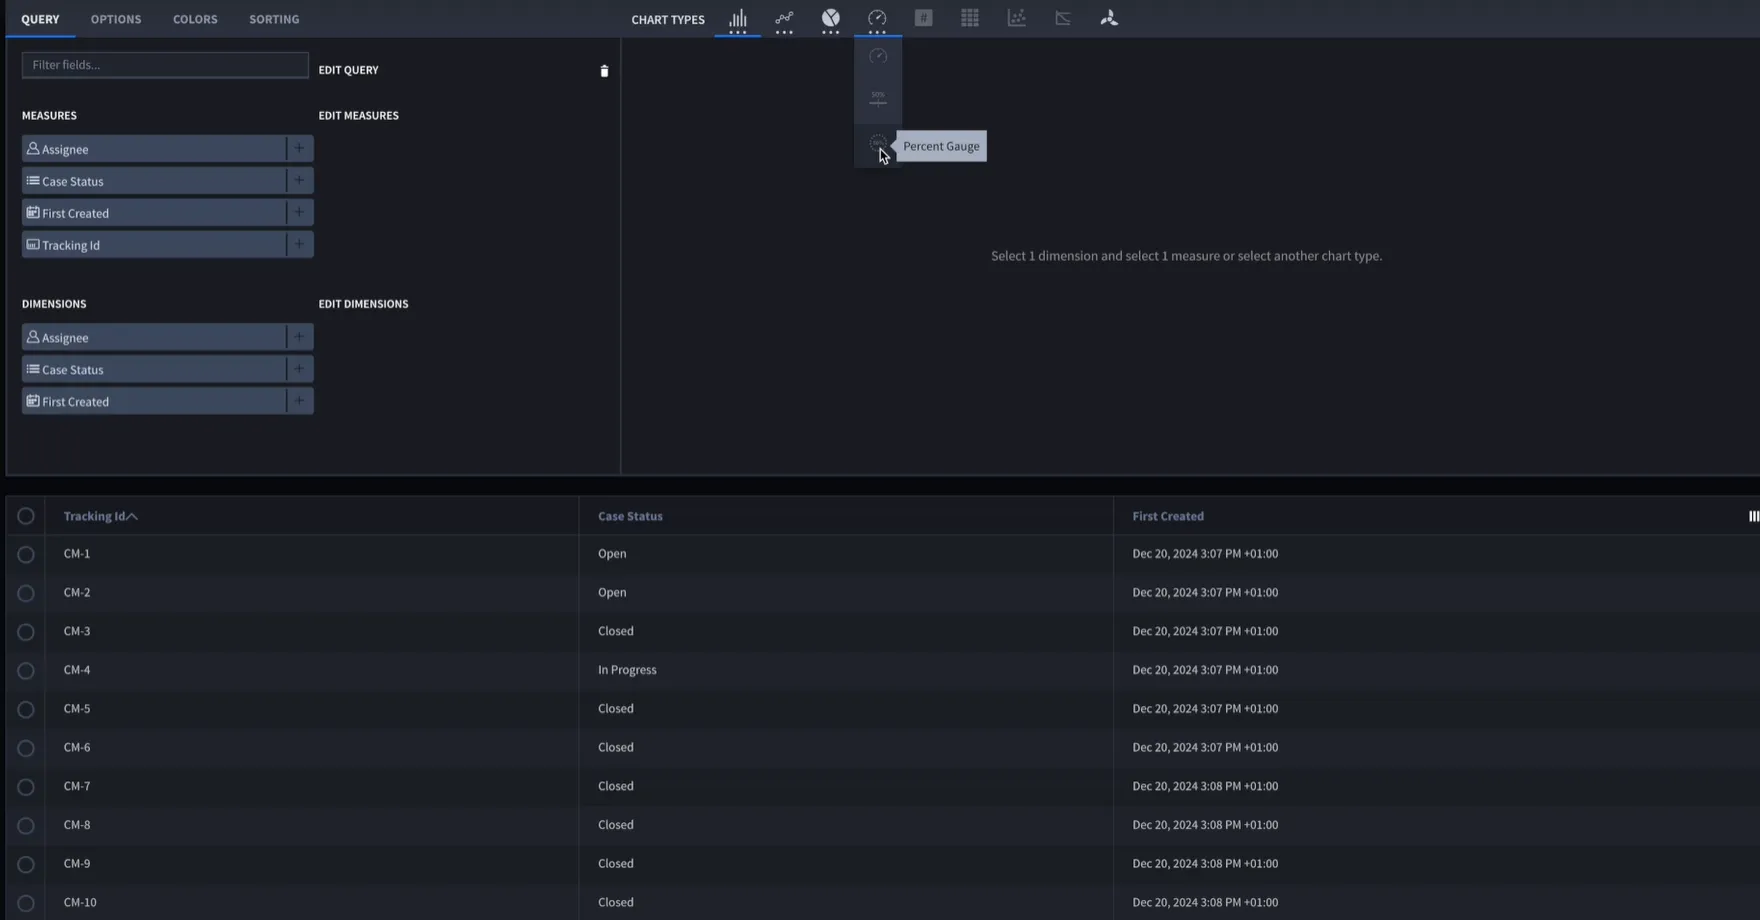Choose the standard gauge in dropdown

(x=878, y=56)
